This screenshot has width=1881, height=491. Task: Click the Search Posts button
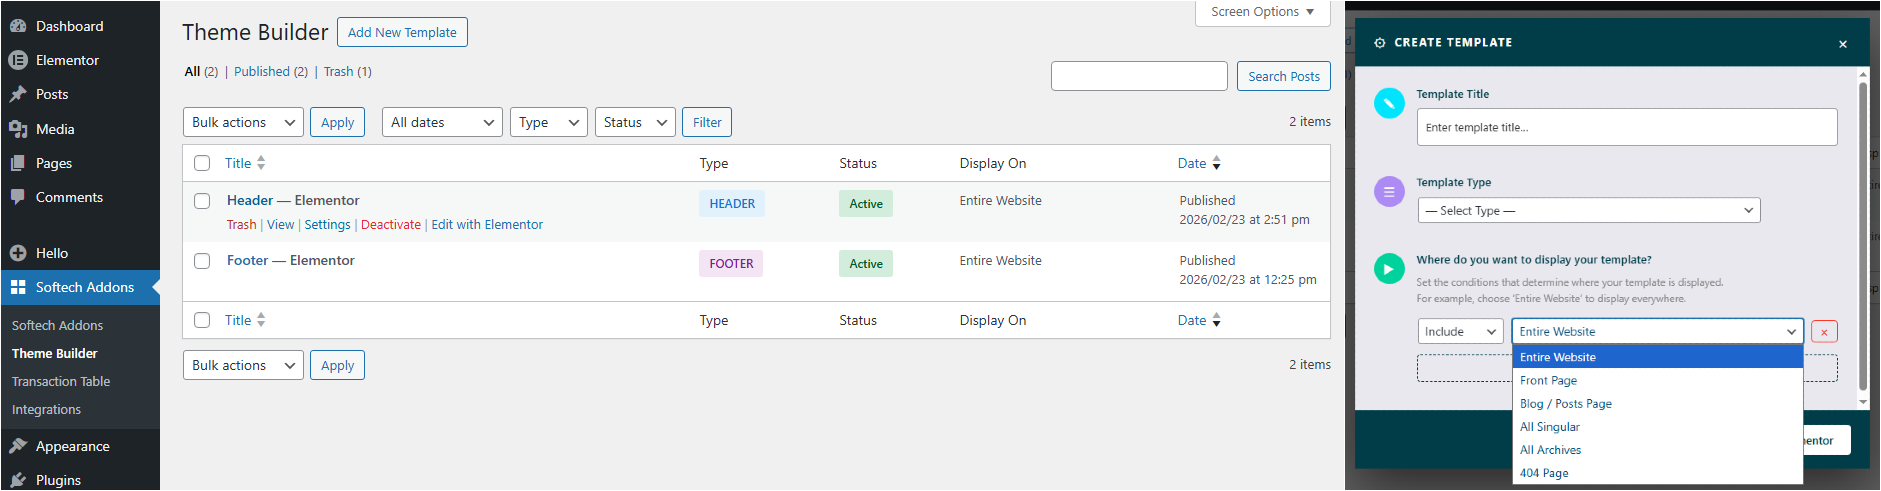pyautogui.click(x=1284, y=76)
